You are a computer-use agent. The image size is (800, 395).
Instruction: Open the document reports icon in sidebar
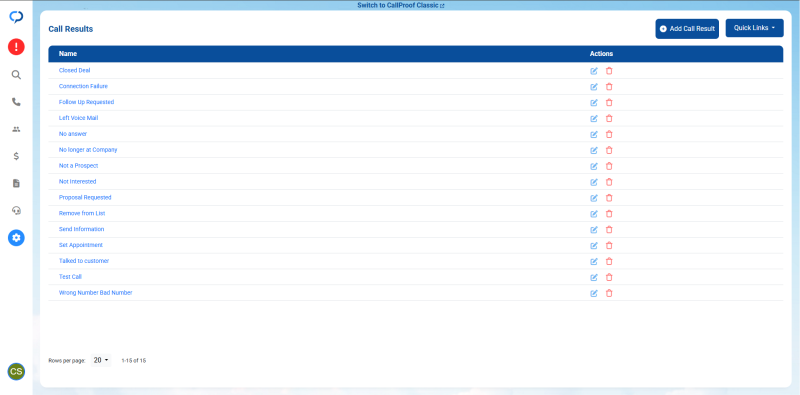pyautogui.click(x=16, y=183)
